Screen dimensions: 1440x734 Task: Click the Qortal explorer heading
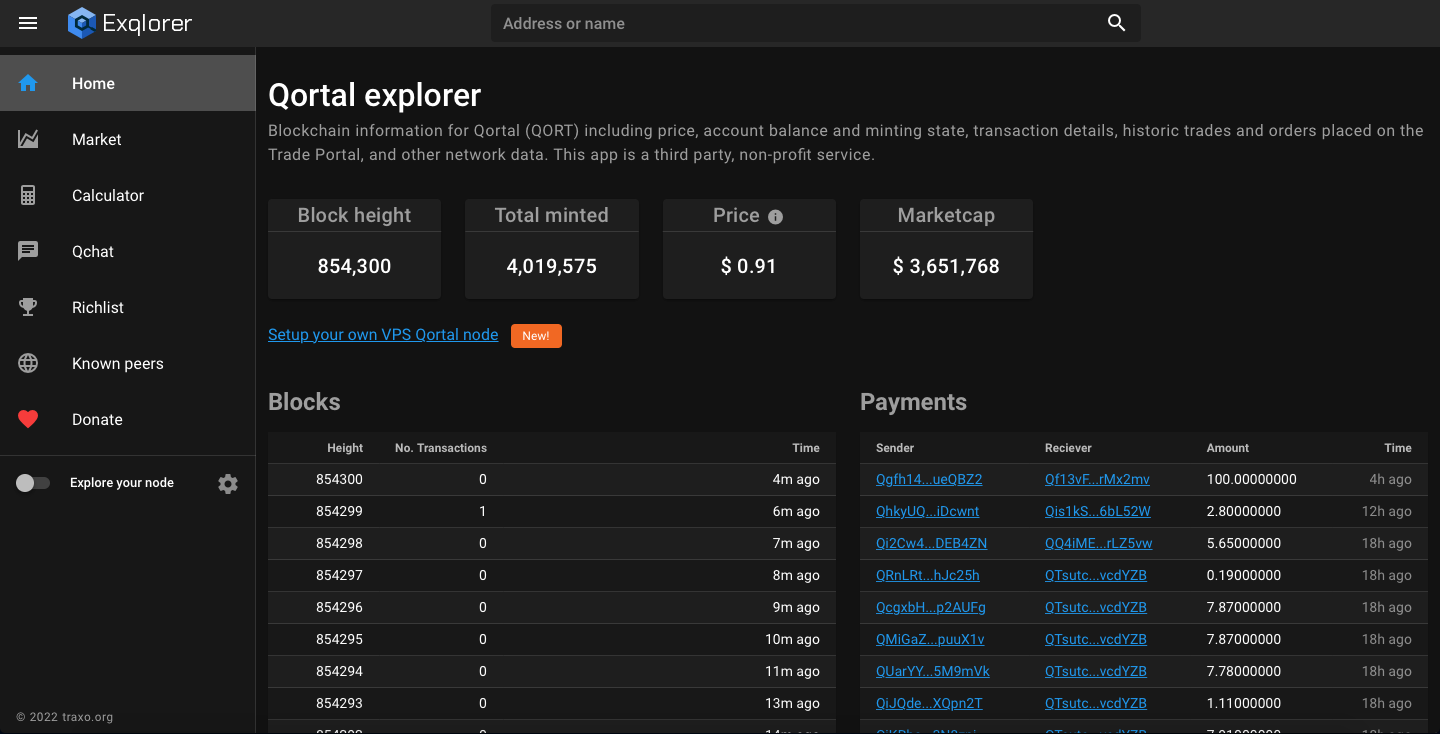click(375, 95)
